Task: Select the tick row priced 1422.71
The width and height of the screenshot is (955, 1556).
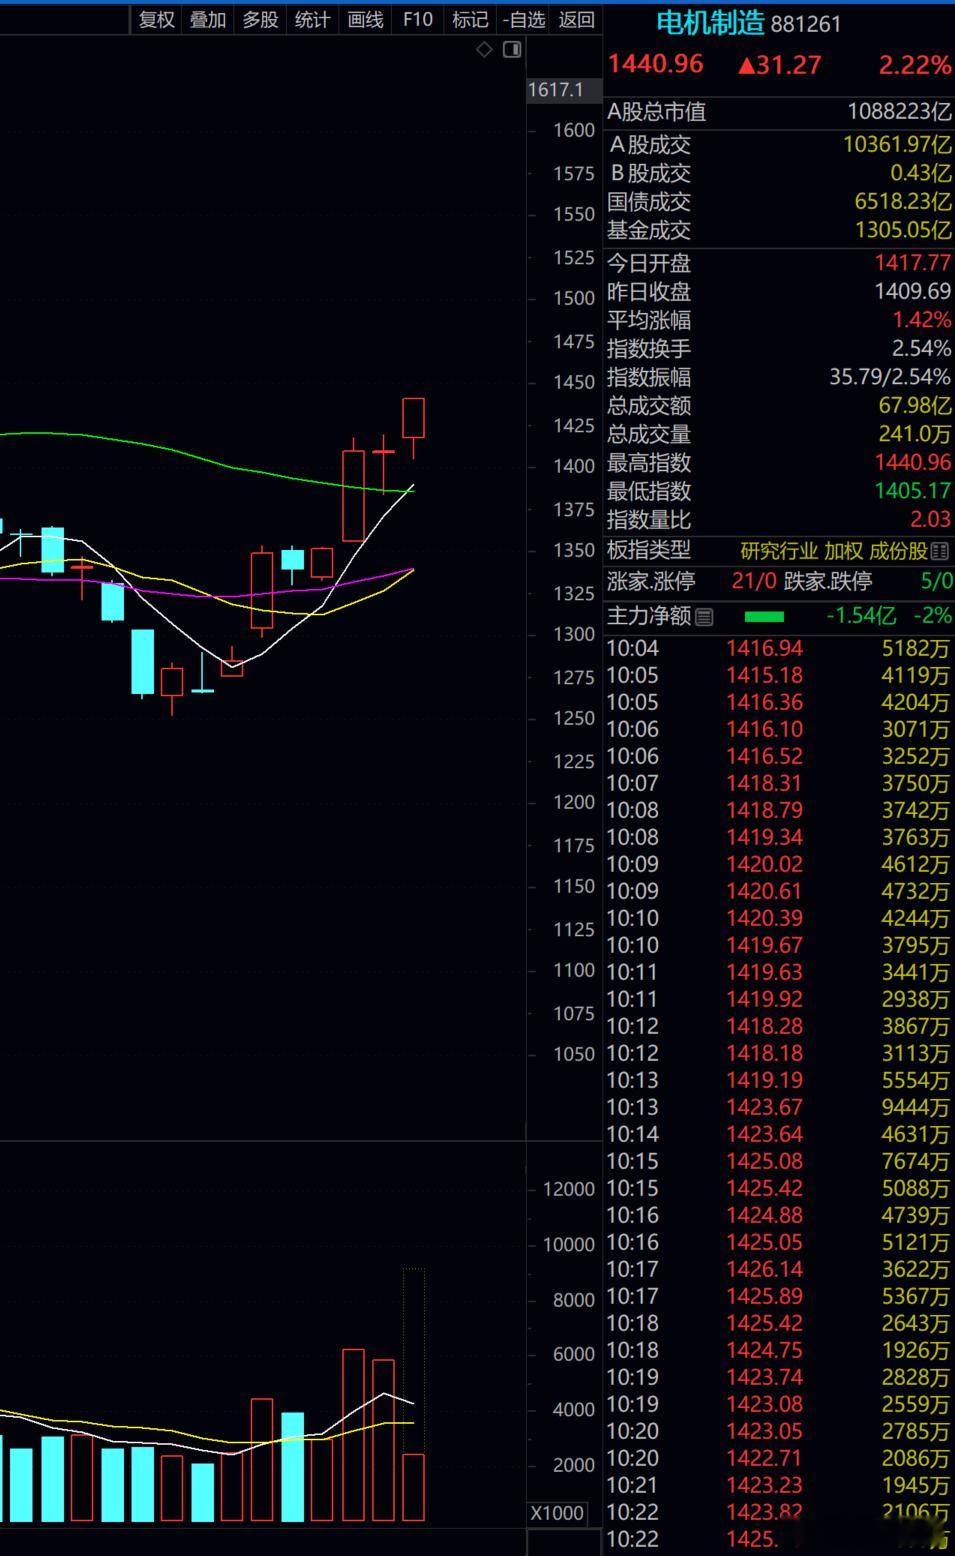Action: [x=779, y=1458]
